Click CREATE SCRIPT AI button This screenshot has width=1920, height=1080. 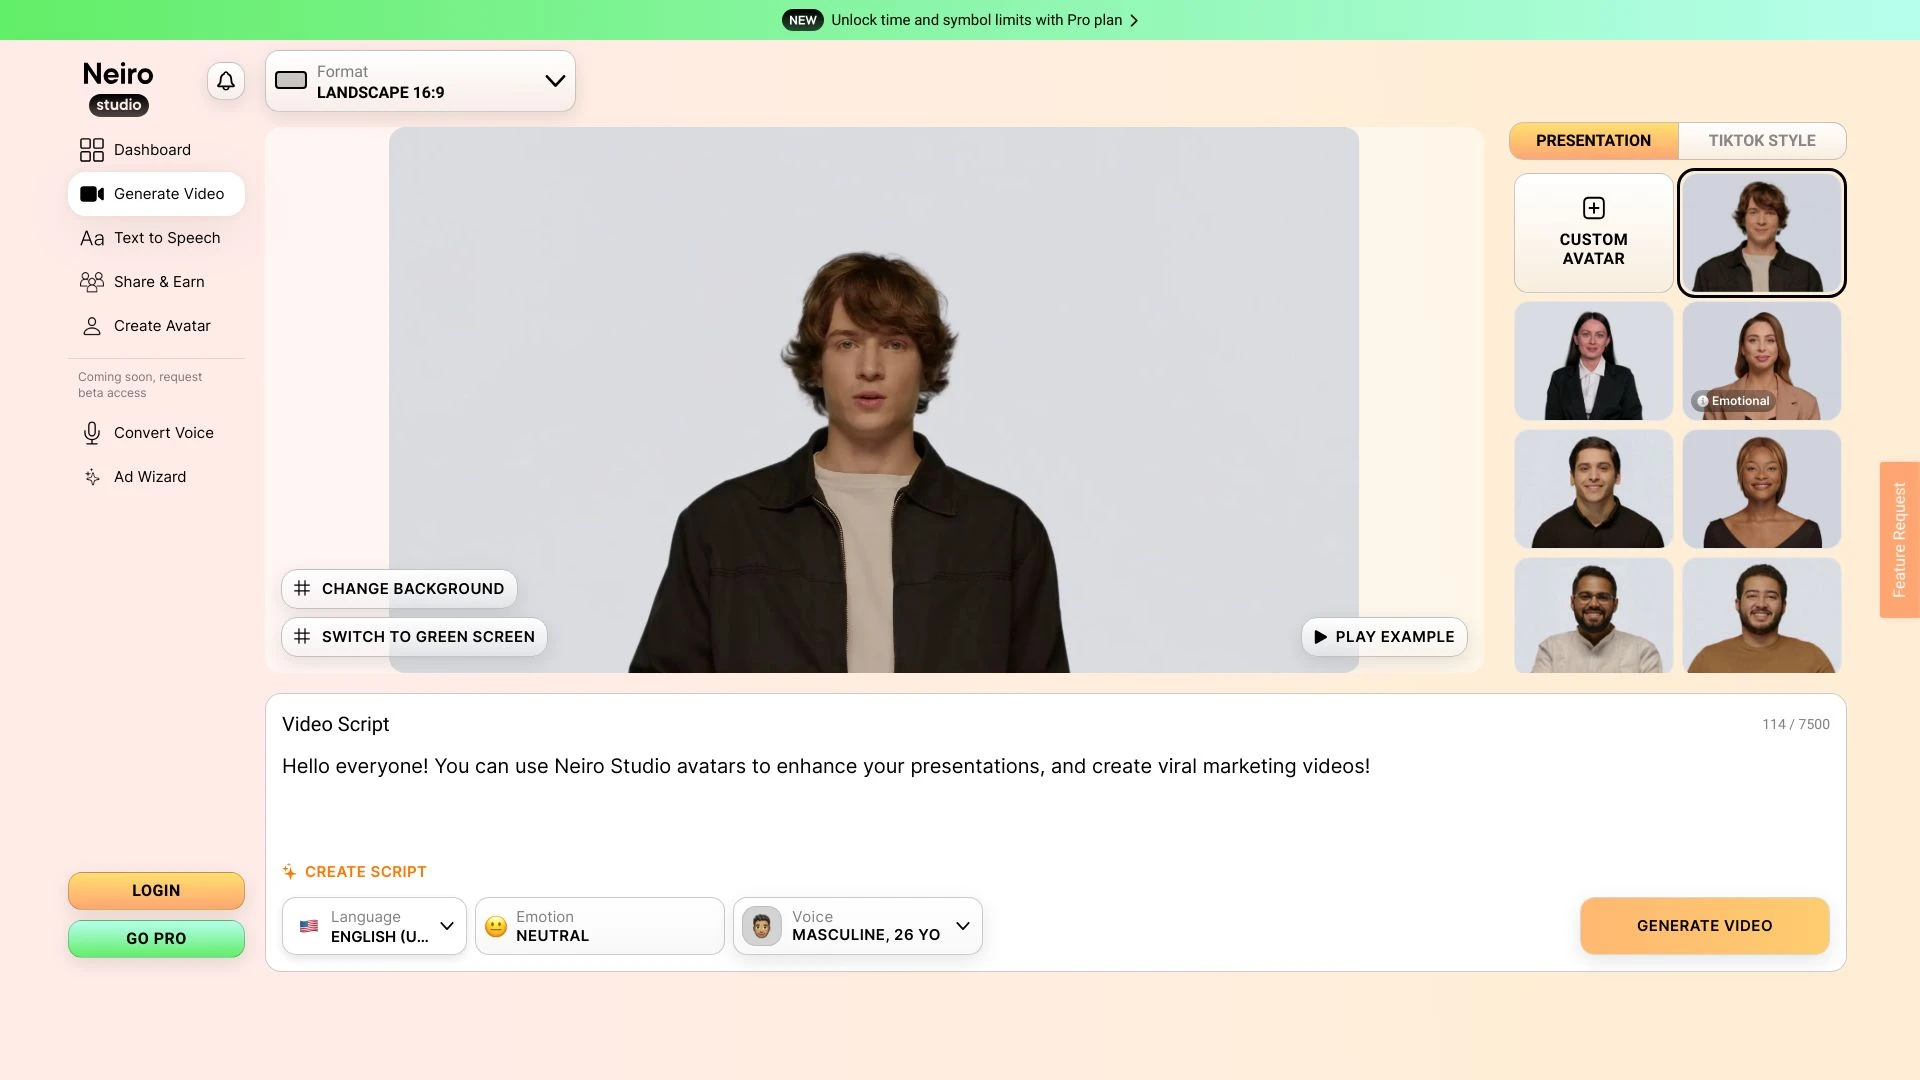tap(353, 872)
